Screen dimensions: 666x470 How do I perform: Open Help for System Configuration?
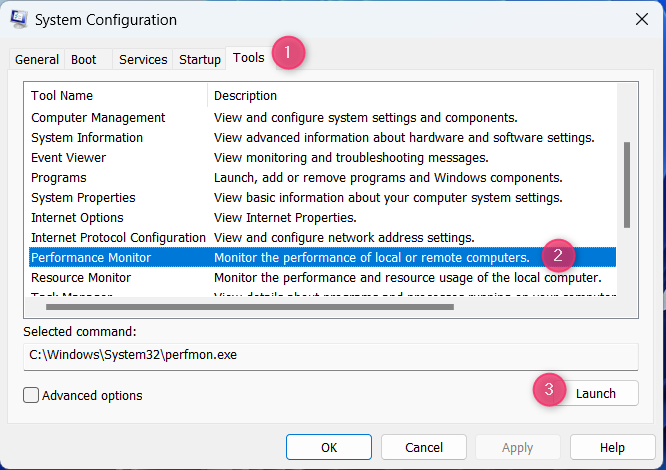(x=612, y=447)
